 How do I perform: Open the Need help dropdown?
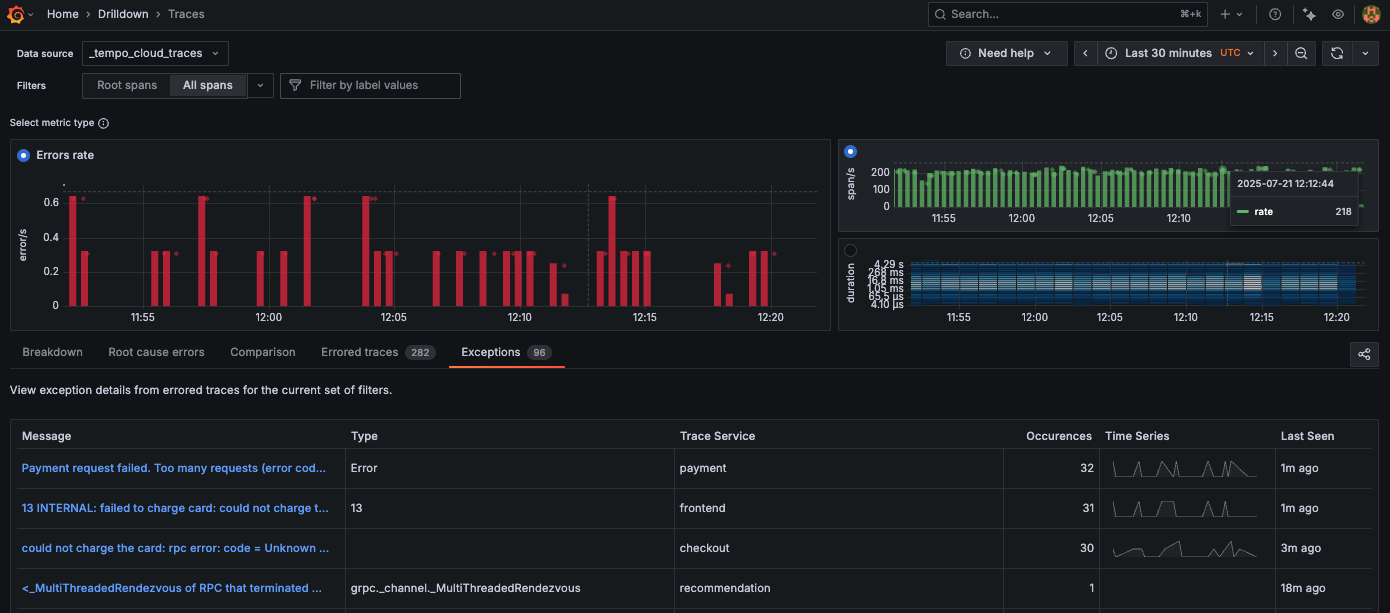click(x=1005, y=53)
